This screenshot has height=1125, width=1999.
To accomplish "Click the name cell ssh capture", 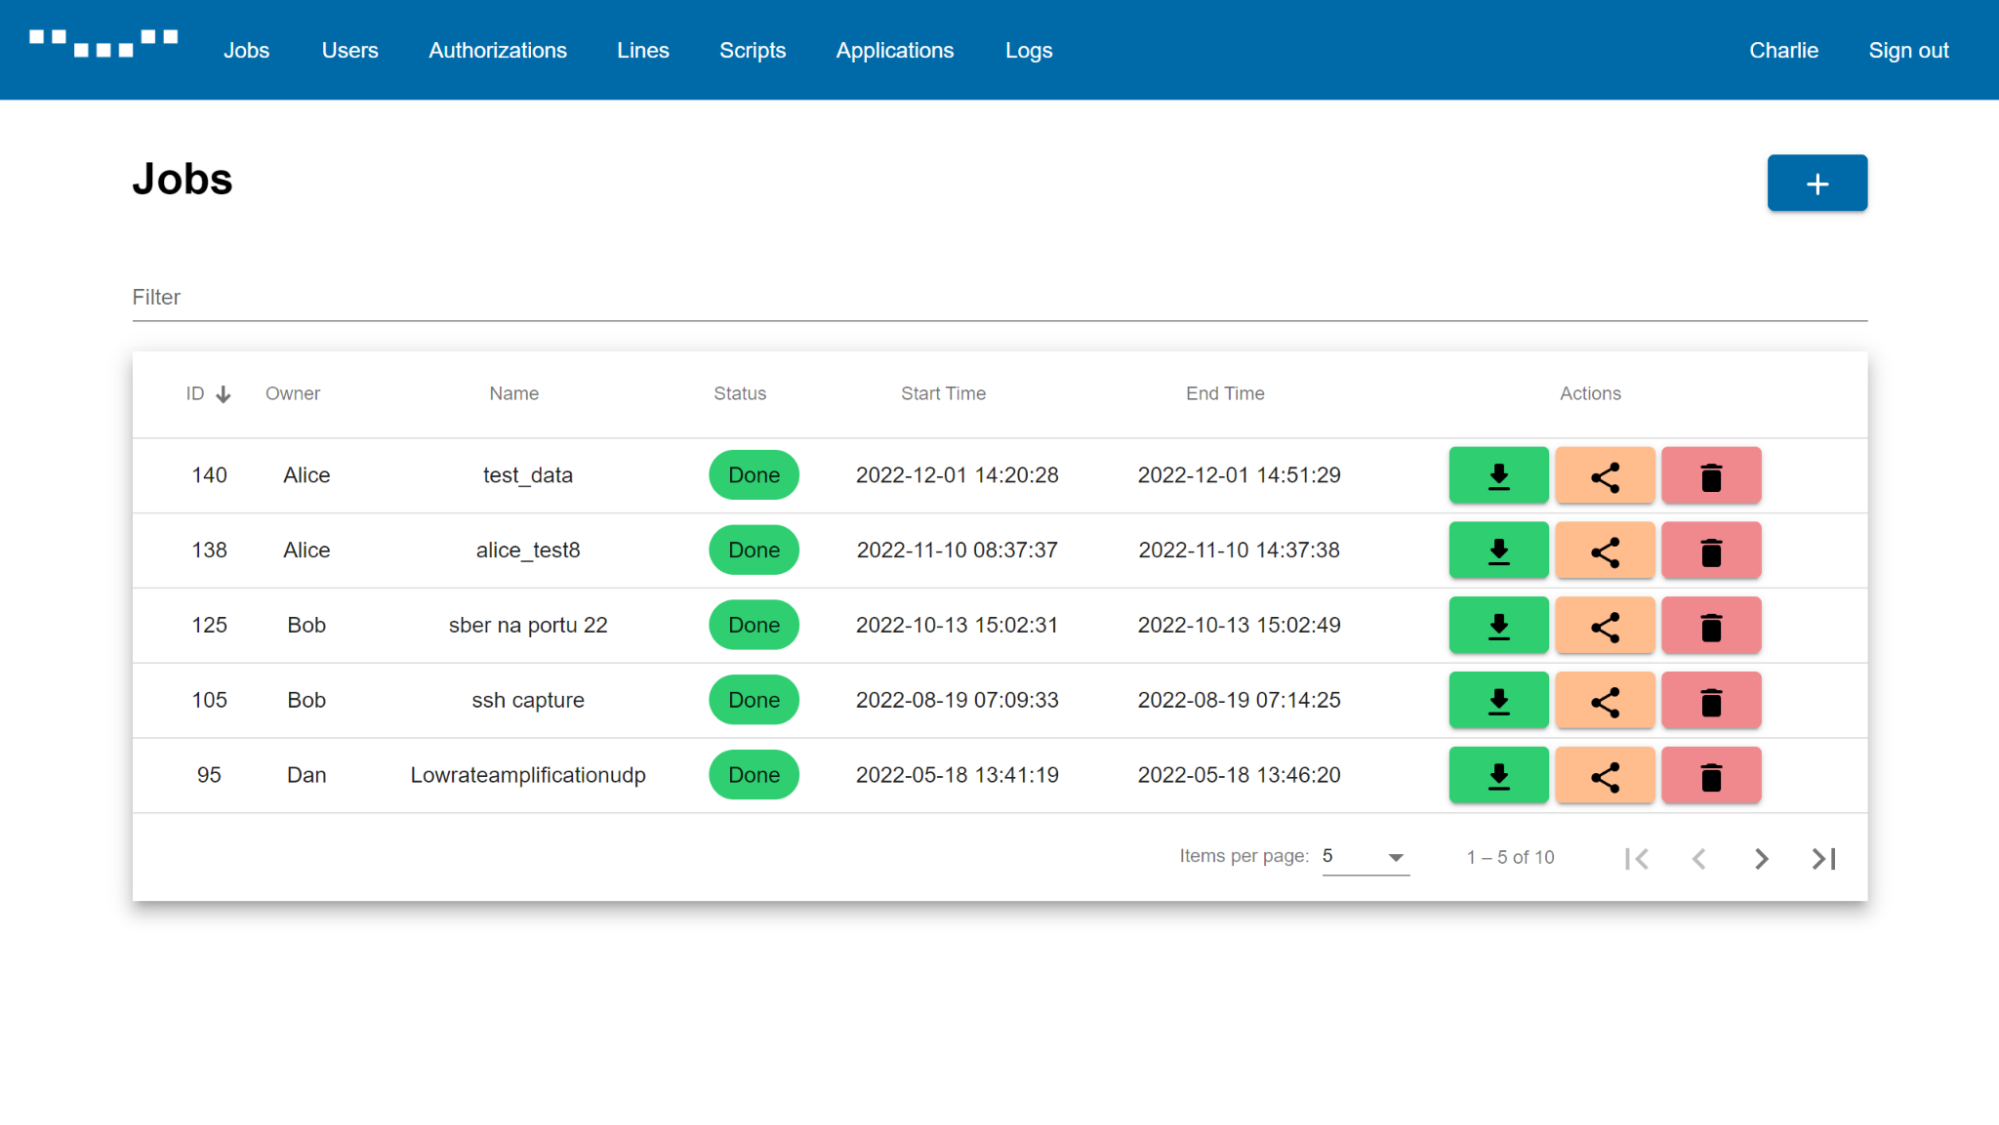I will [x=527, y=700].
